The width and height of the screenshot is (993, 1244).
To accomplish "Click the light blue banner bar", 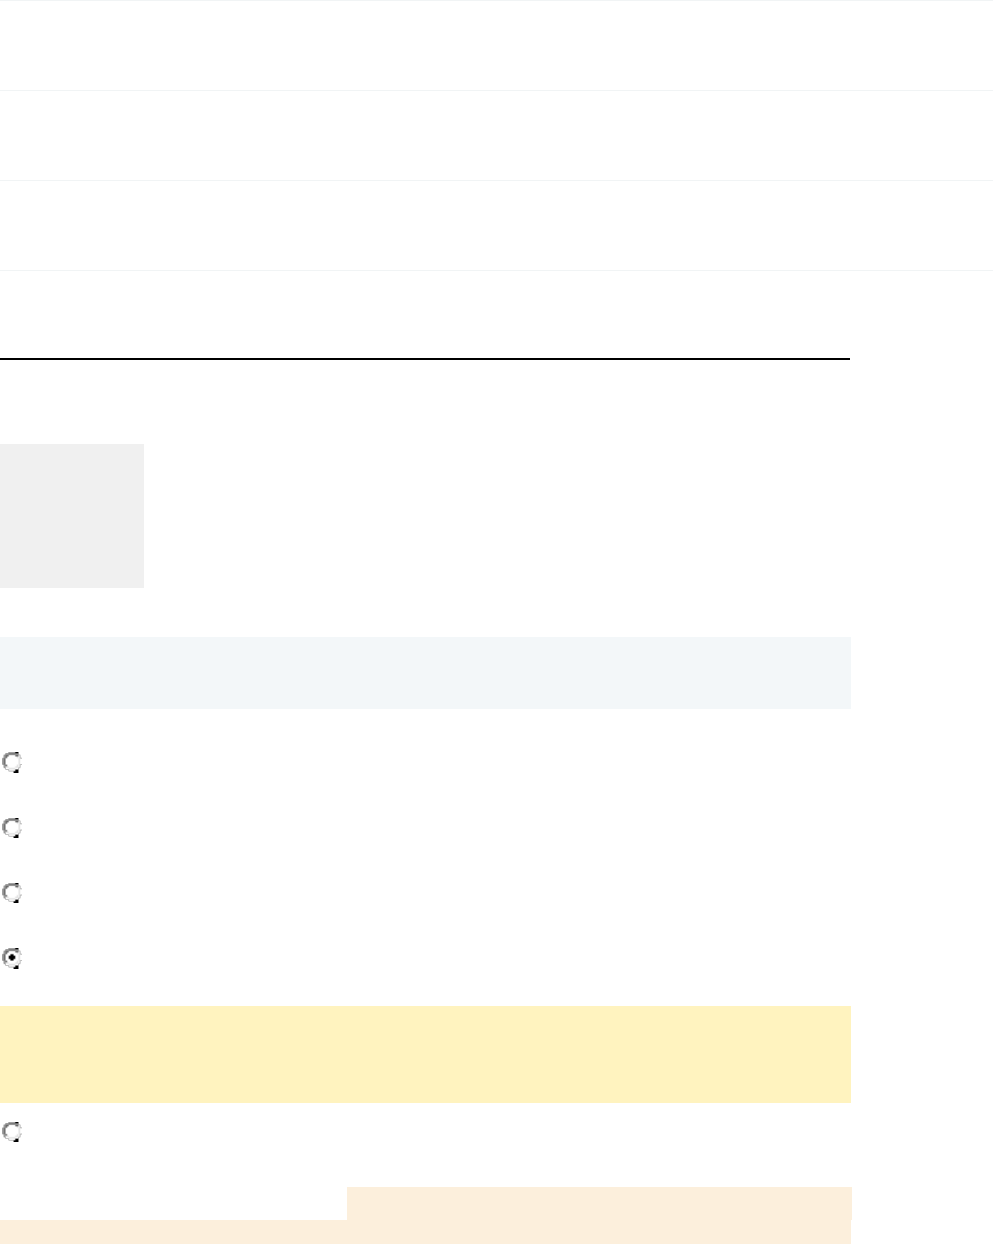I will [425, 673].
